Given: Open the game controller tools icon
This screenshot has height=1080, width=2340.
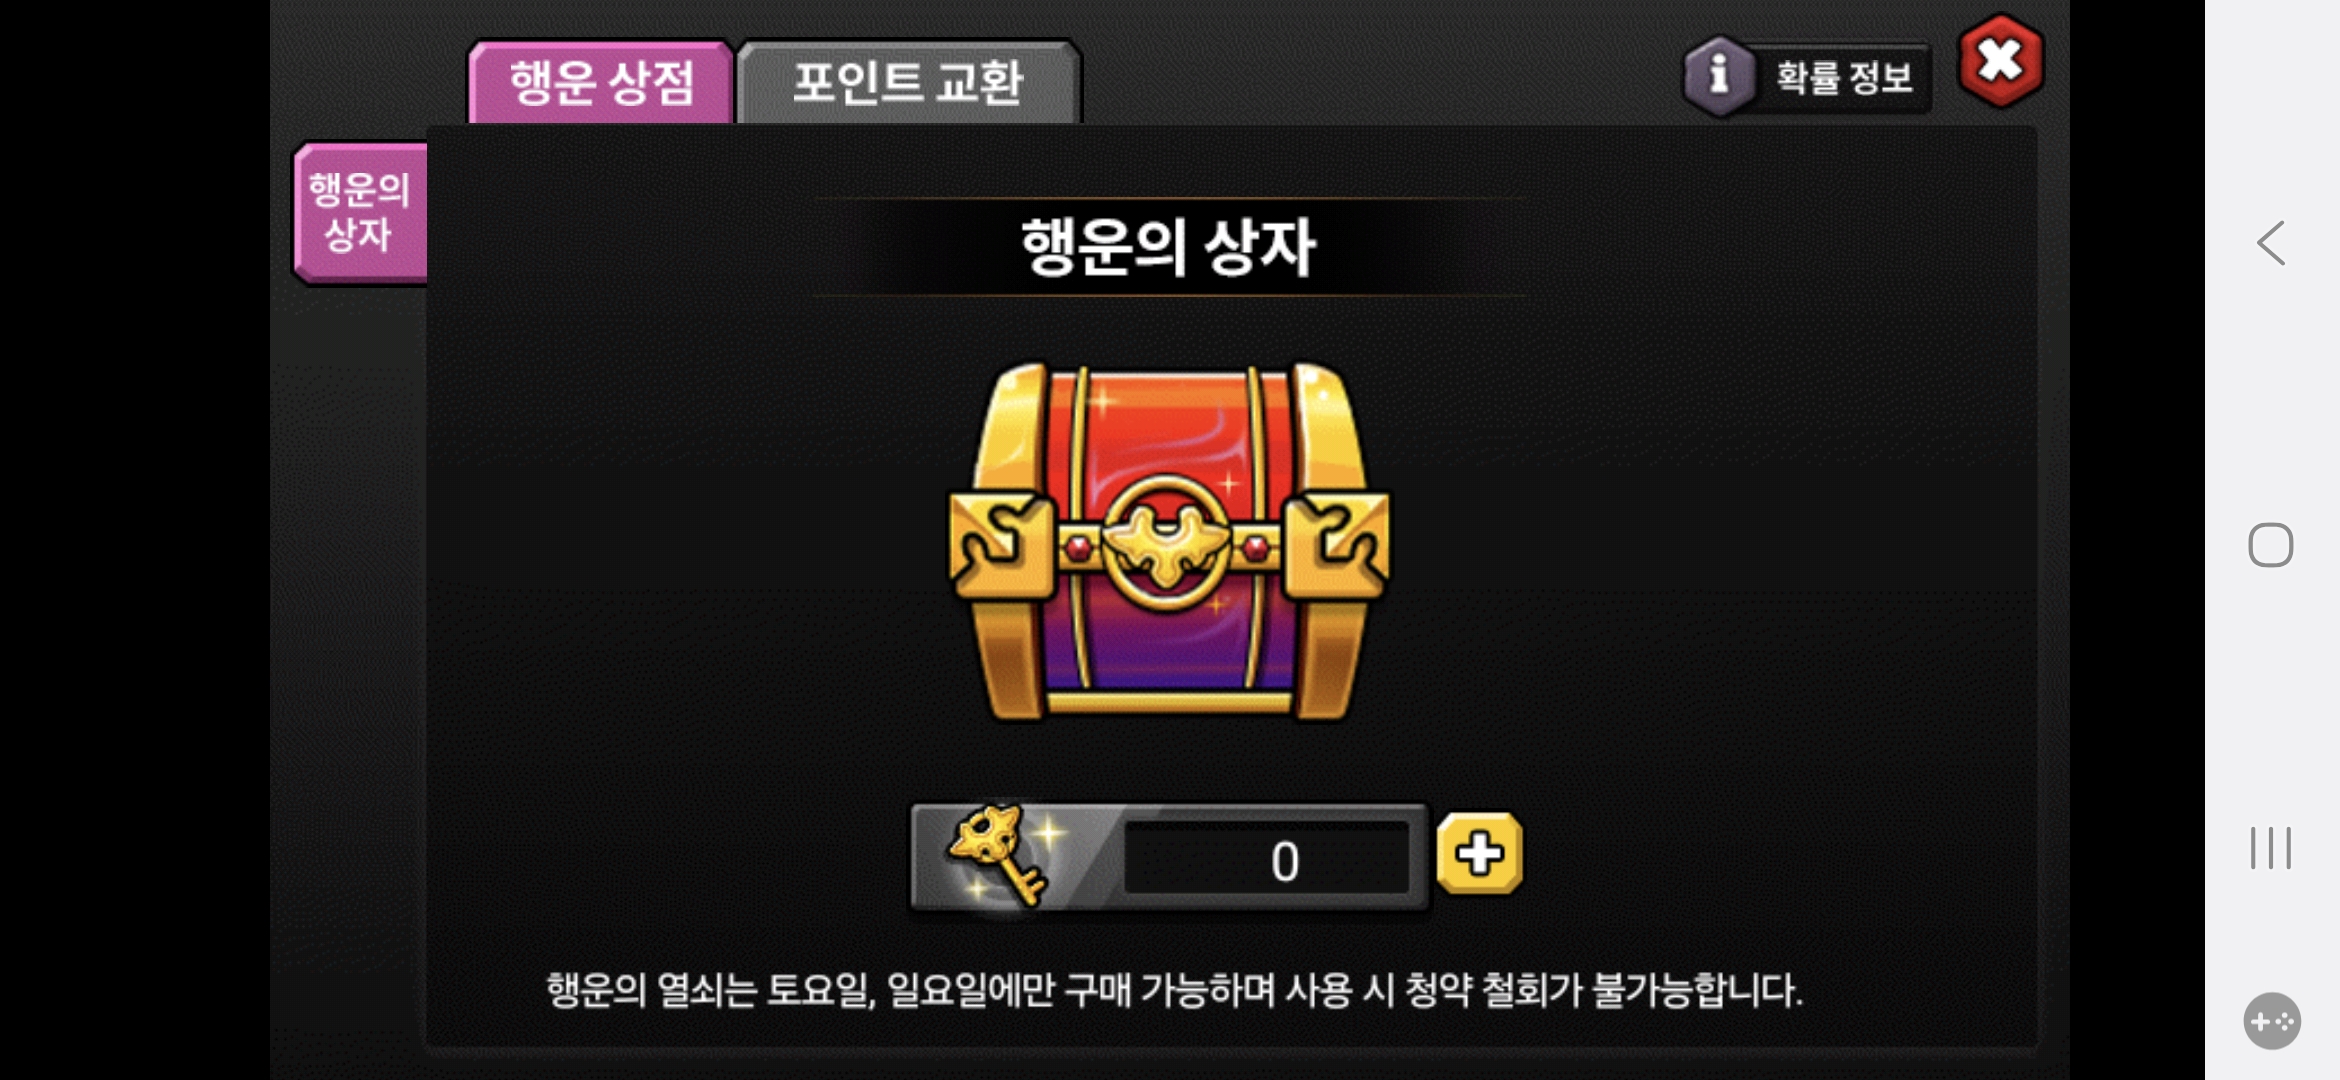Looking at the screenshot, I should 2272,1021.
